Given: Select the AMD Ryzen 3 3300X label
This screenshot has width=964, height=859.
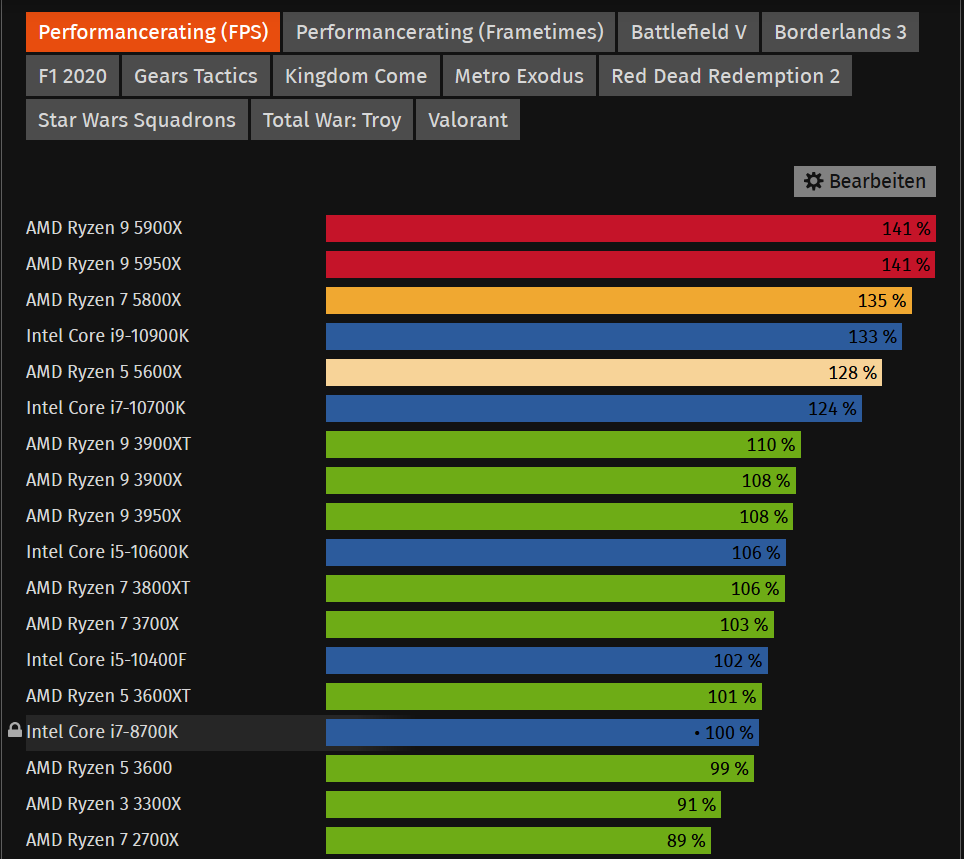Looking at the screenshot, I should point(103,804).
